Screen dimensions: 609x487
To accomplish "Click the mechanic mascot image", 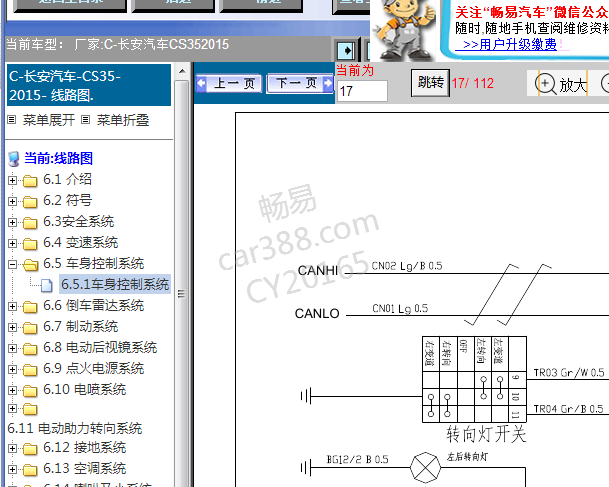I will pyautogui.click(x=405, y=30).
